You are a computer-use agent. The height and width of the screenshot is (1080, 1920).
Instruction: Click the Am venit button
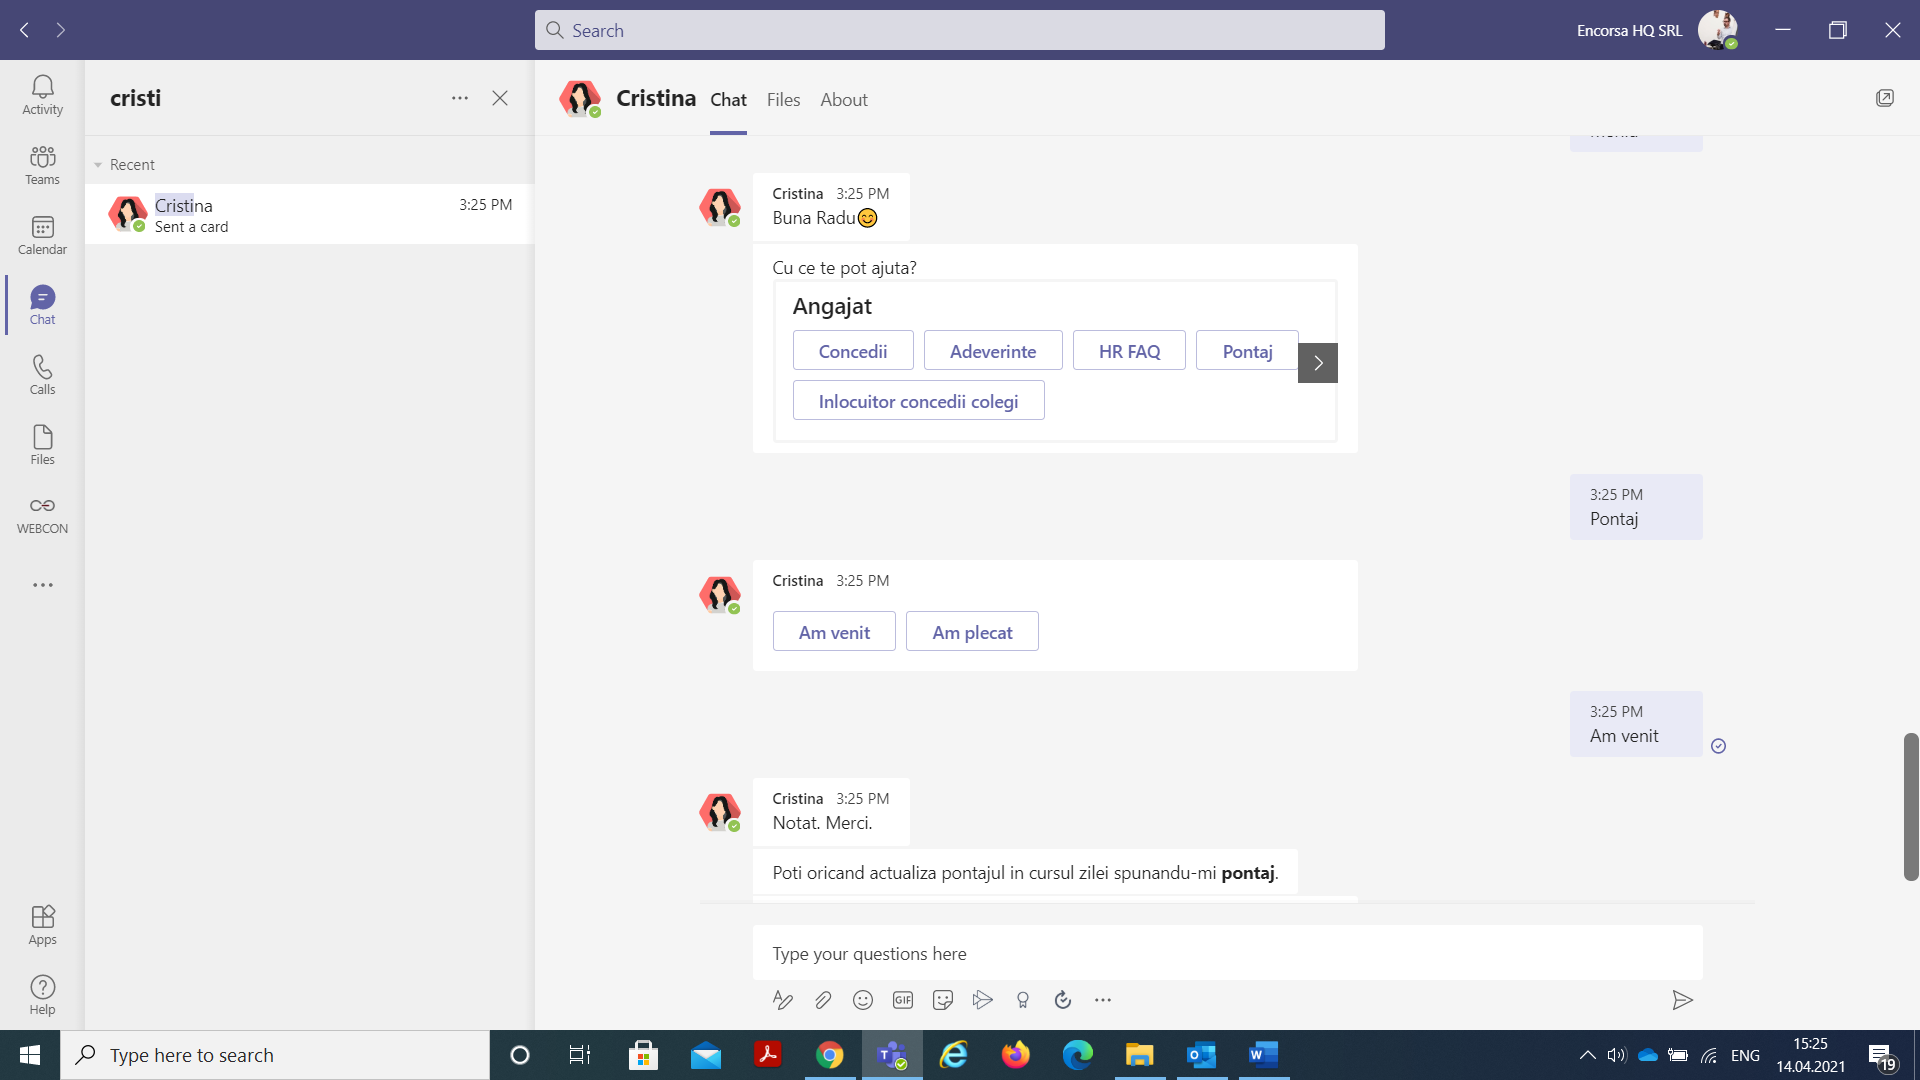click(834, 632)
